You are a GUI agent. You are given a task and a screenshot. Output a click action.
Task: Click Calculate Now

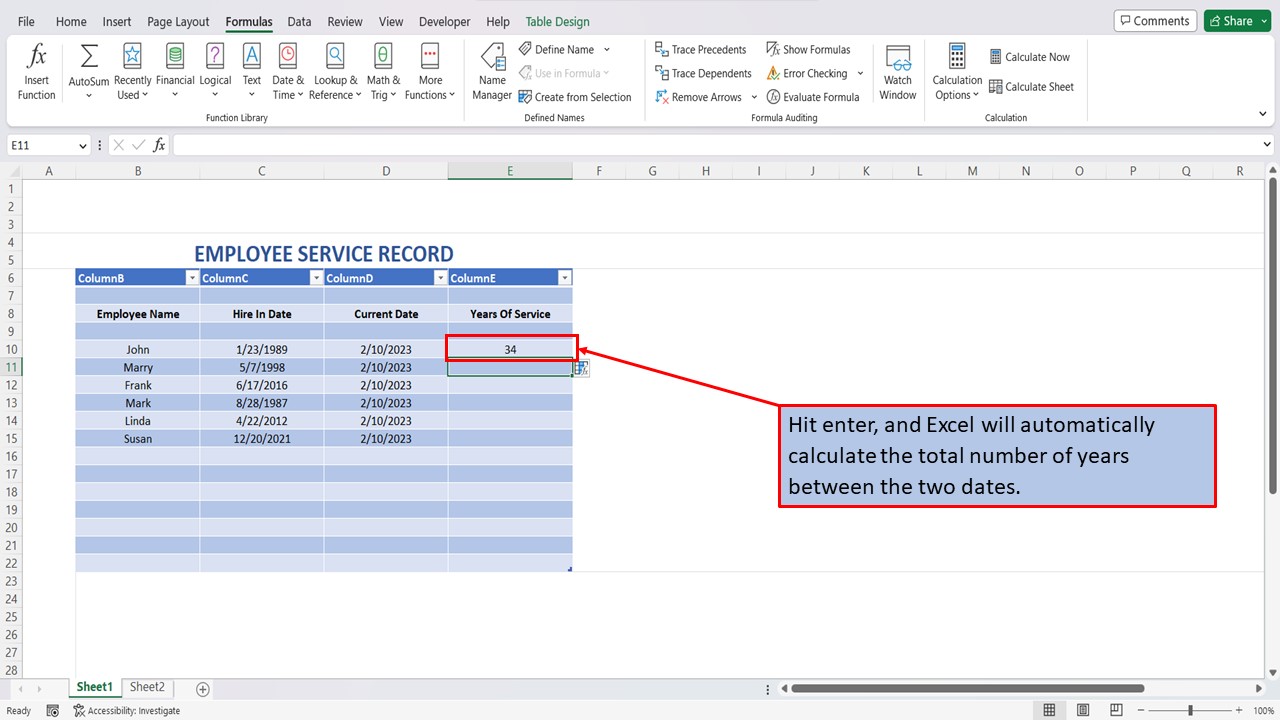coord(1030,56)
